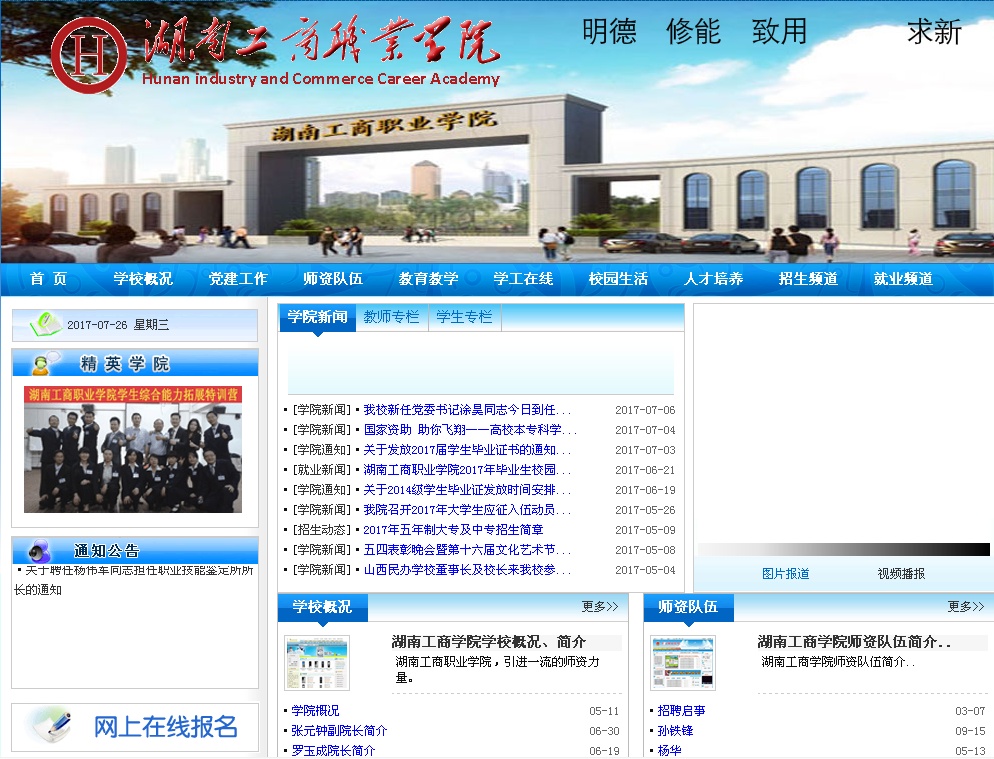Expand 更多 in 学校概况 section
994x759 pixels.
click(600, 606)
